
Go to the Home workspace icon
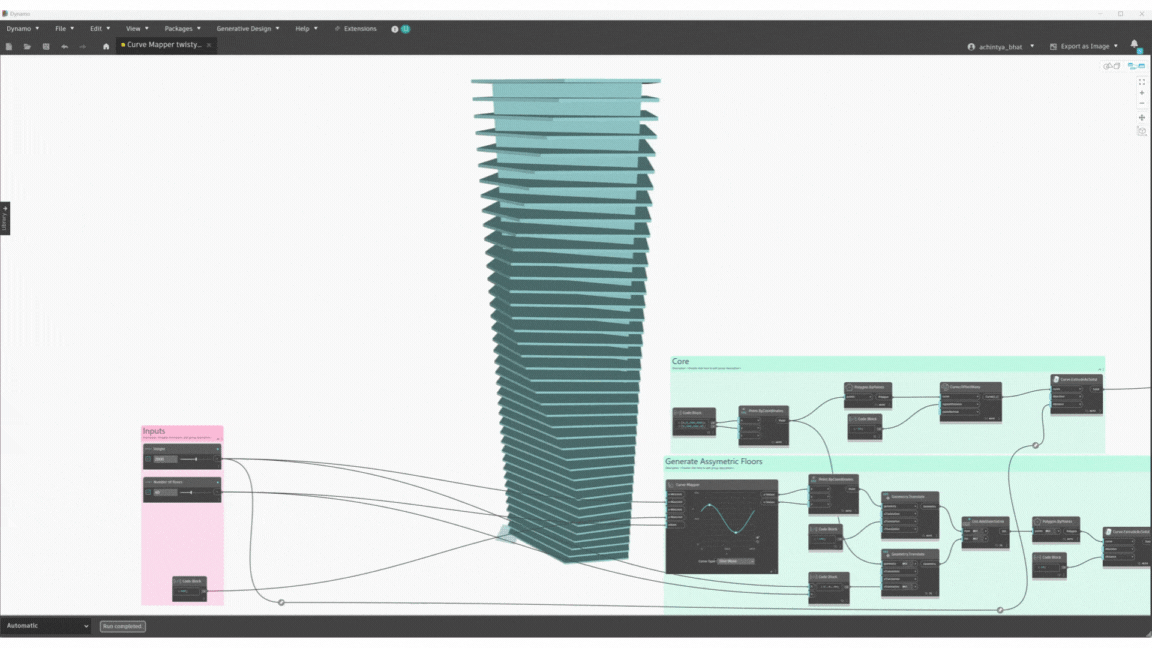point(106,46)
